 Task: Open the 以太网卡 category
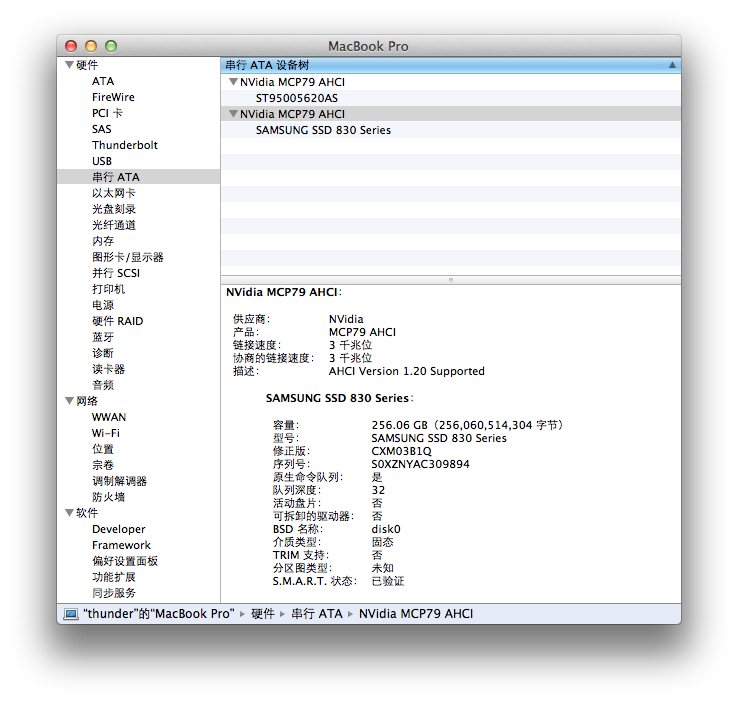pyautogui.click(x=114, y=193)
